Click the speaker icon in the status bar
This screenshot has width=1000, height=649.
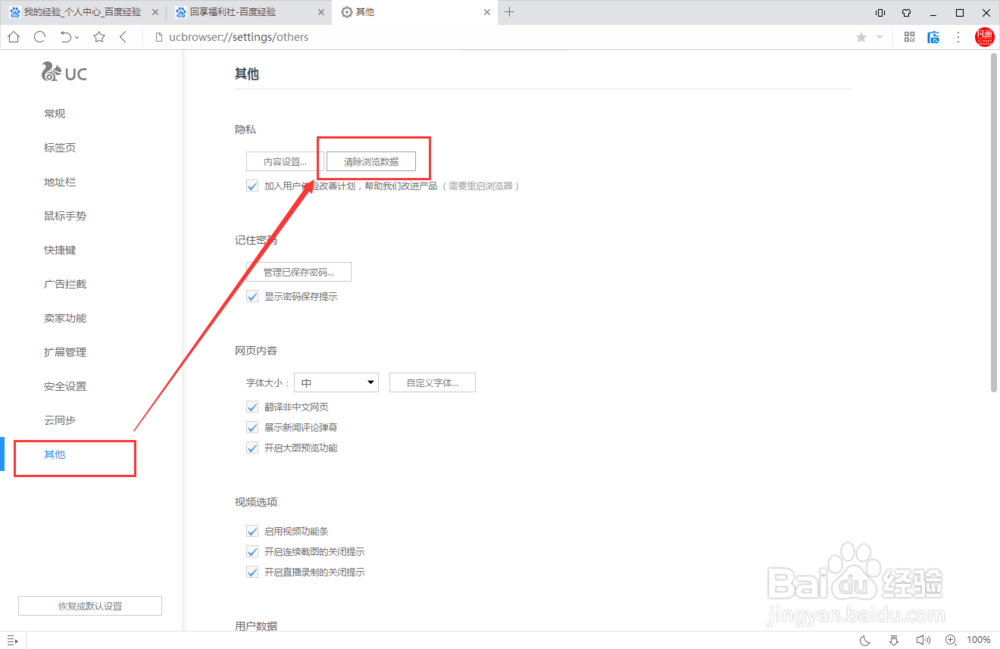pos(922,639)
